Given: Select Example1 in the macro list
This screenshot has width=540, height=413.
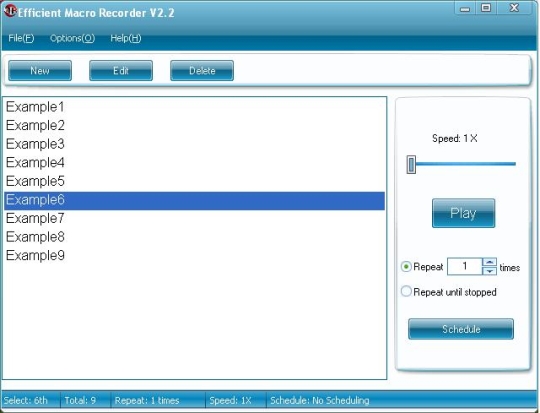Looking at the screenshot, I should pos(194,107).
